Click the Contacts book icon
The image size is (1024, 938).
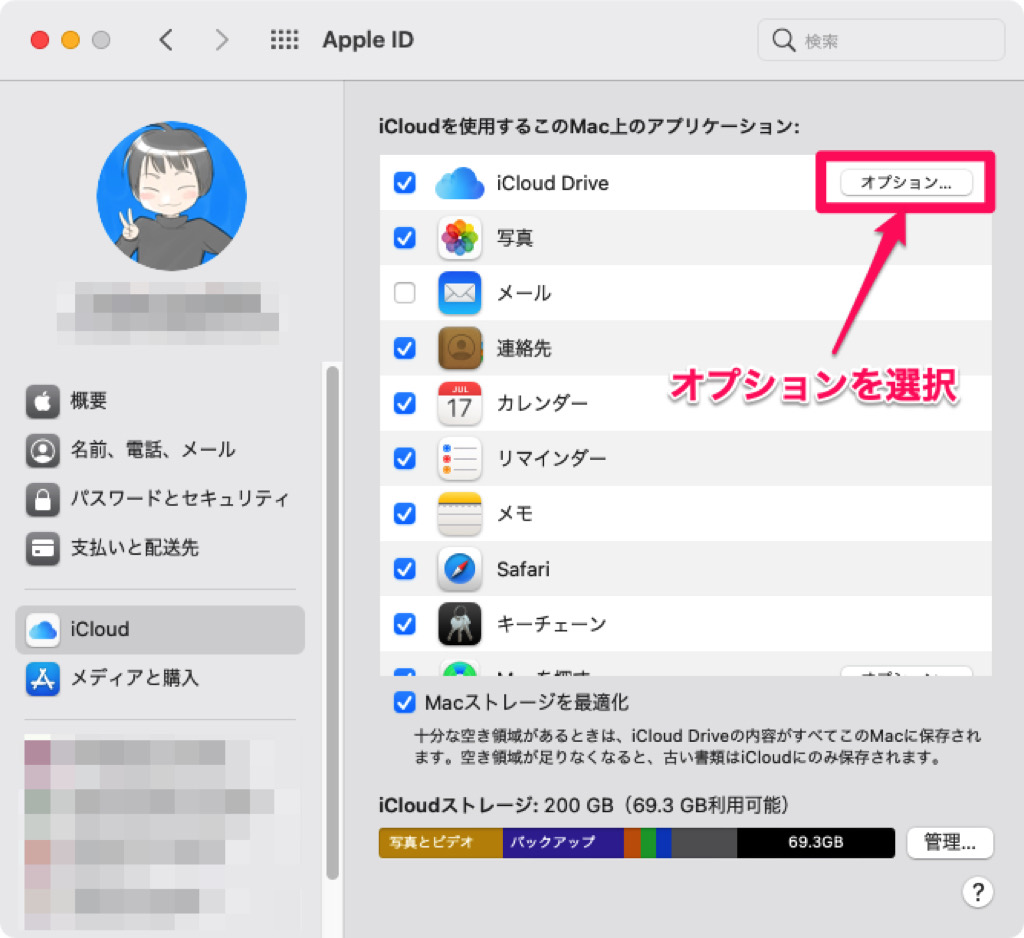pos(459,348)
